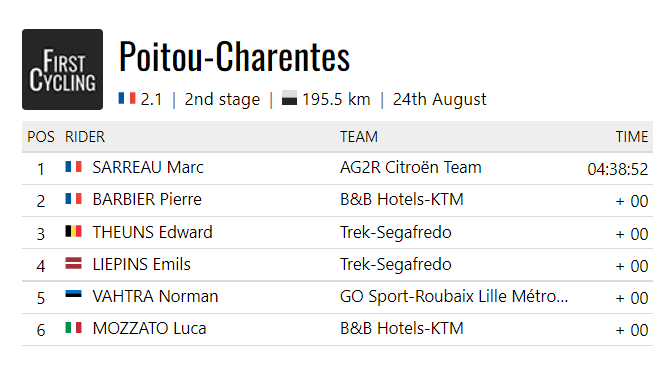The image size is (665, 378).
Task: Open rider THEUNS Edward
Action: tap(153, 232)
